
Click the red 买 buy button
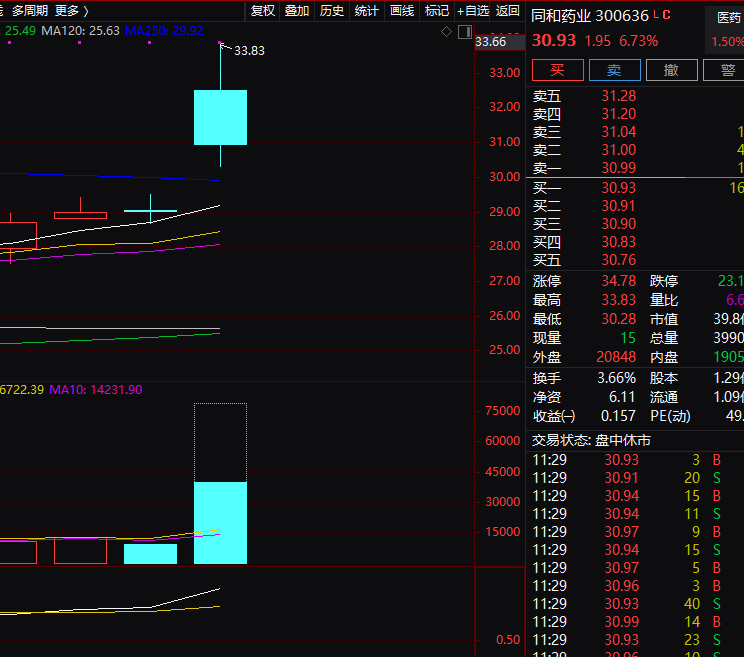click(558, 70)
